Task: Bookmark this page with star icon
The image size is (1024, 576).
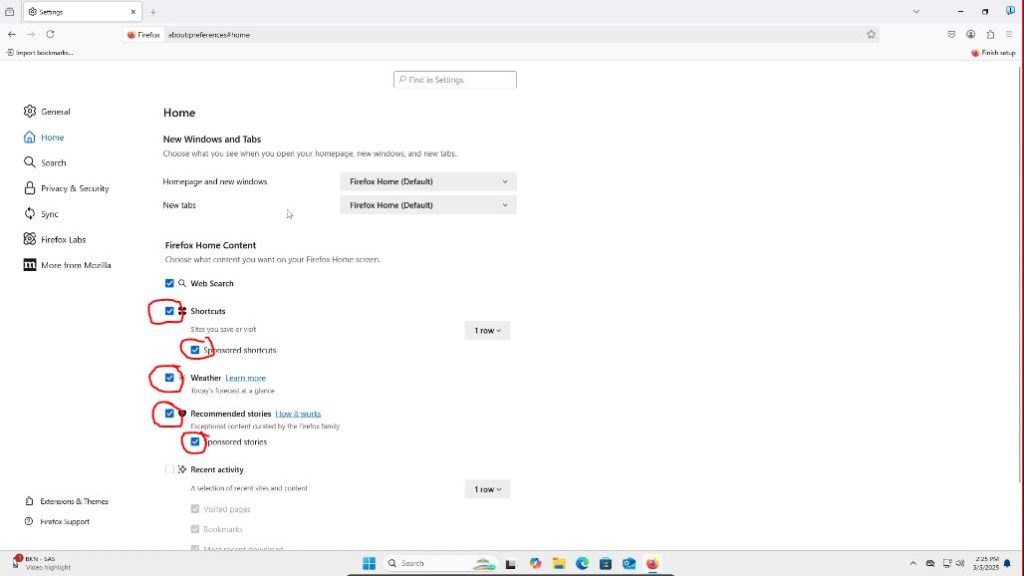Action: (x=871, y=35)
